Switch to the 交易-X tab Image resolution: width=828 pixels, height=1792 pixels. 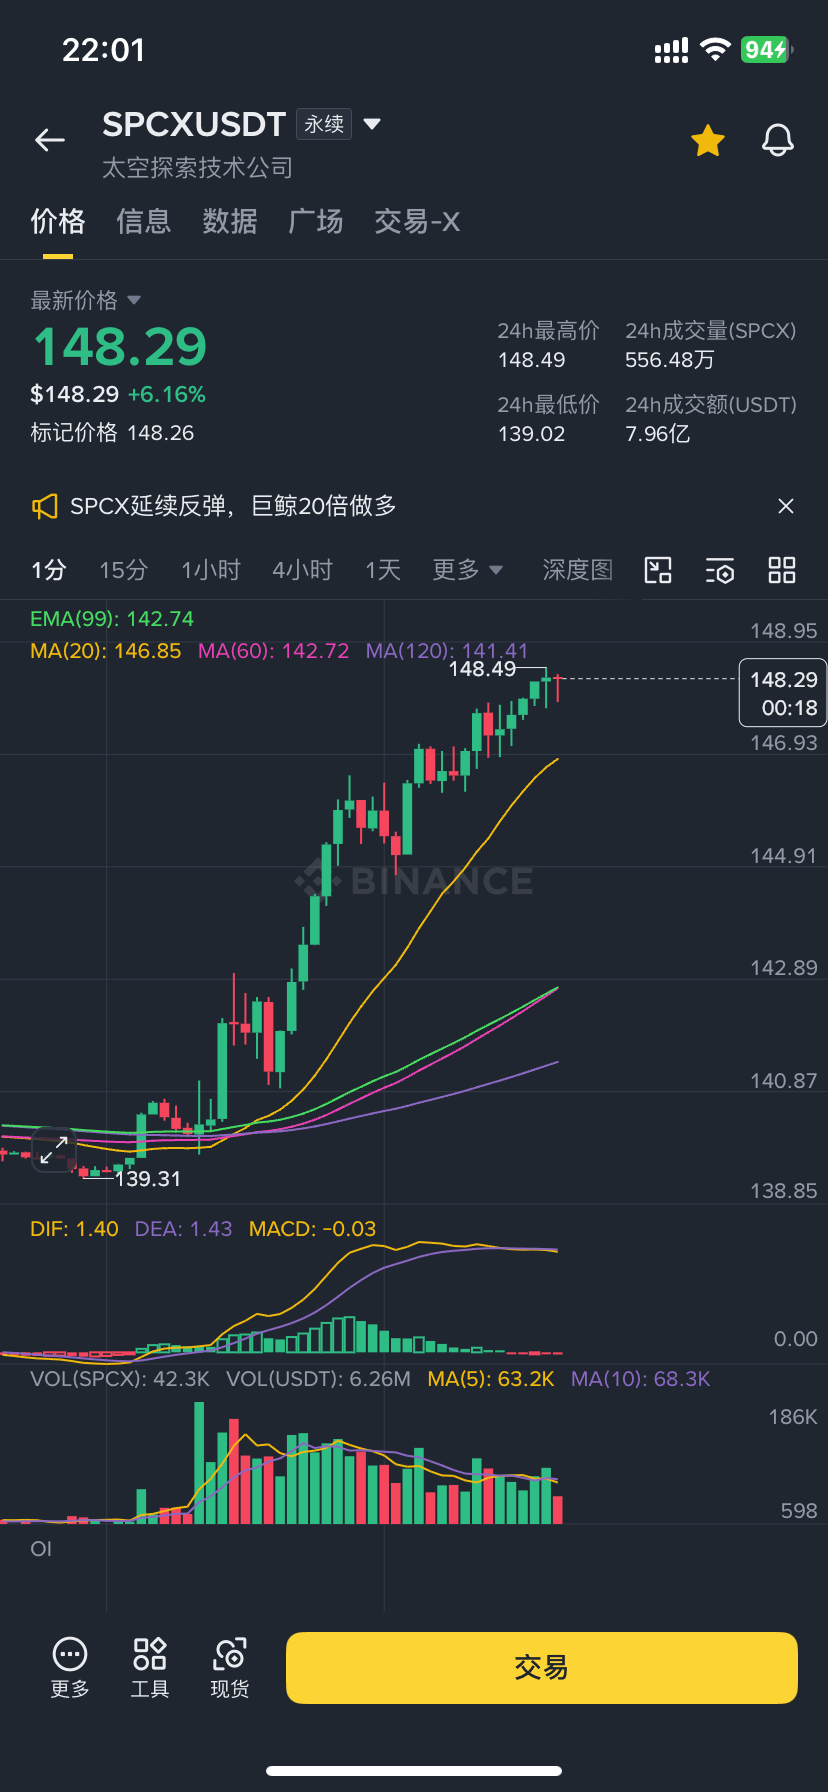(x=417, y=221)
